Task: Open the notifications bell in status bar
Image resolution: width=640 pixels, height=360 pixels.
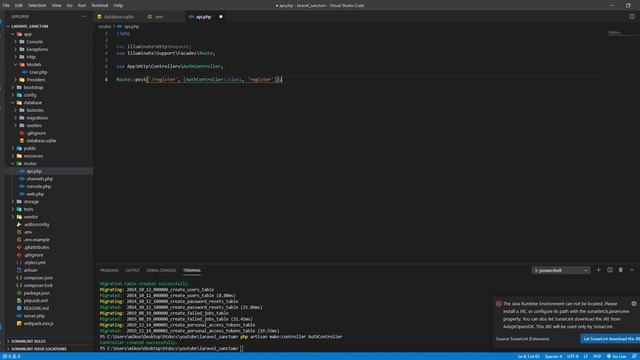Action: (634, 356)
